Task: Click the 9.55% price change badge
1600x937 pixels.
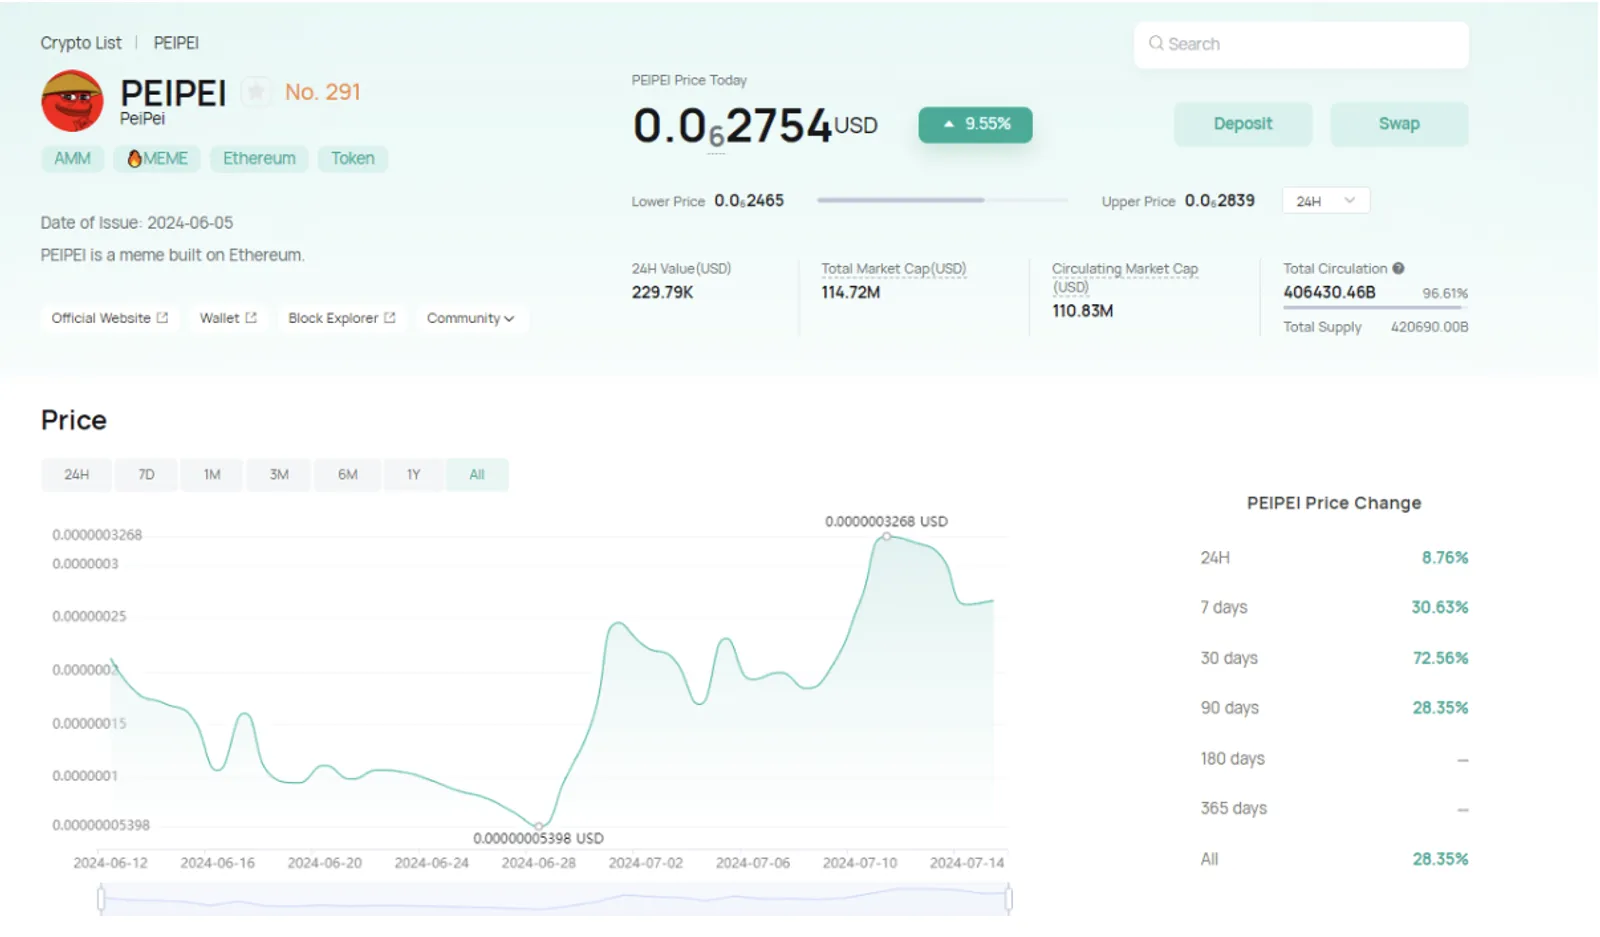Action: tap(975, 124)
